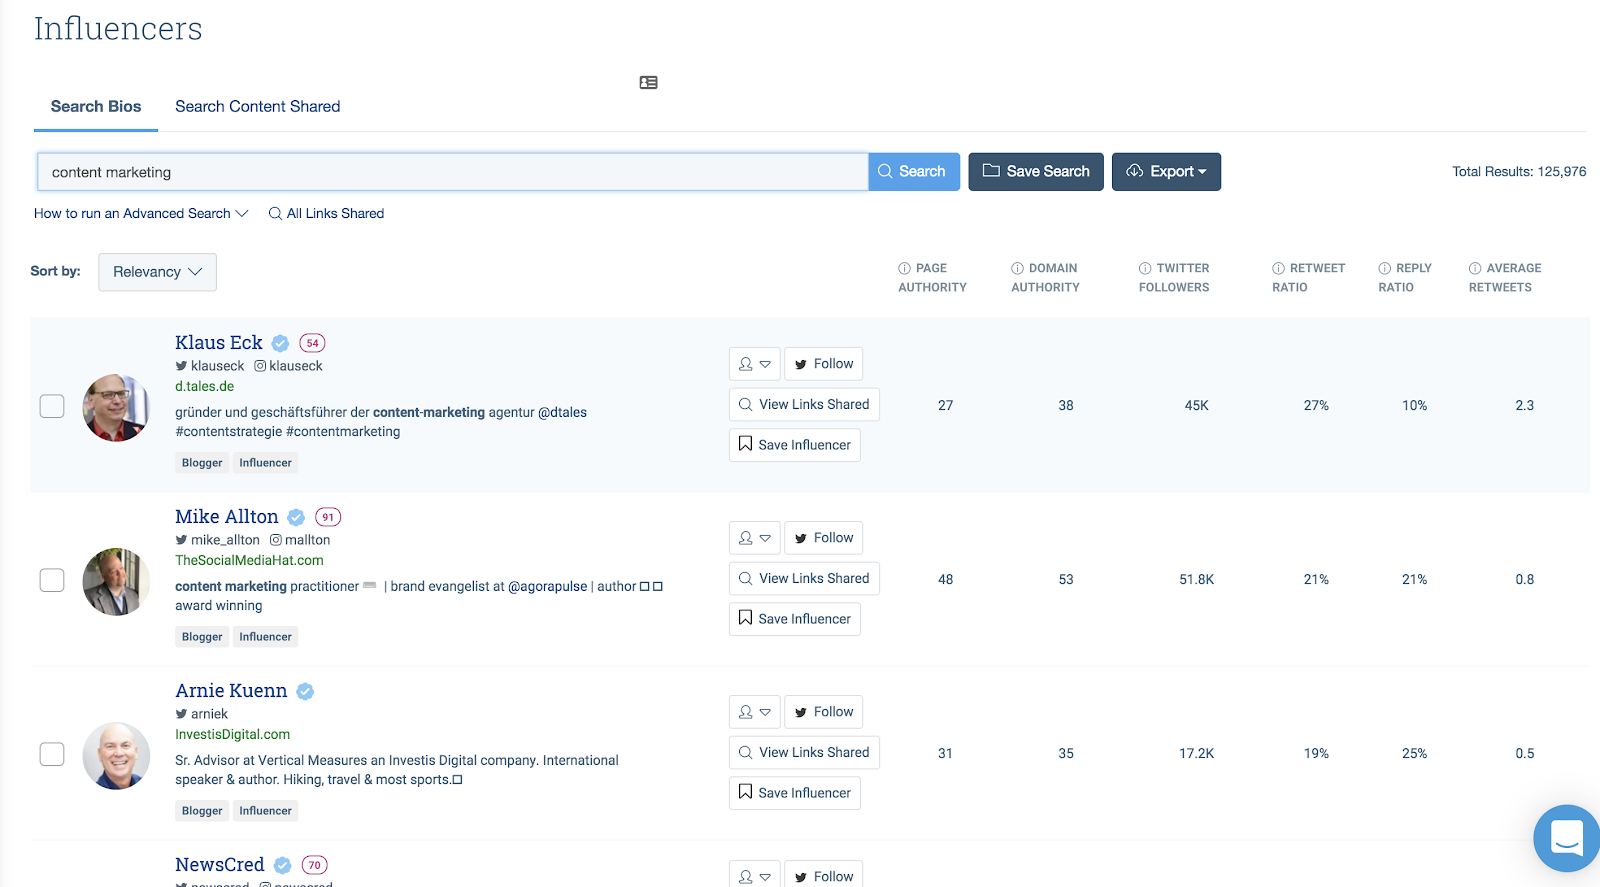1600x887 pixels.
Task: Select the Klaus Eck checkbox
Action: (x=52, y=406)
